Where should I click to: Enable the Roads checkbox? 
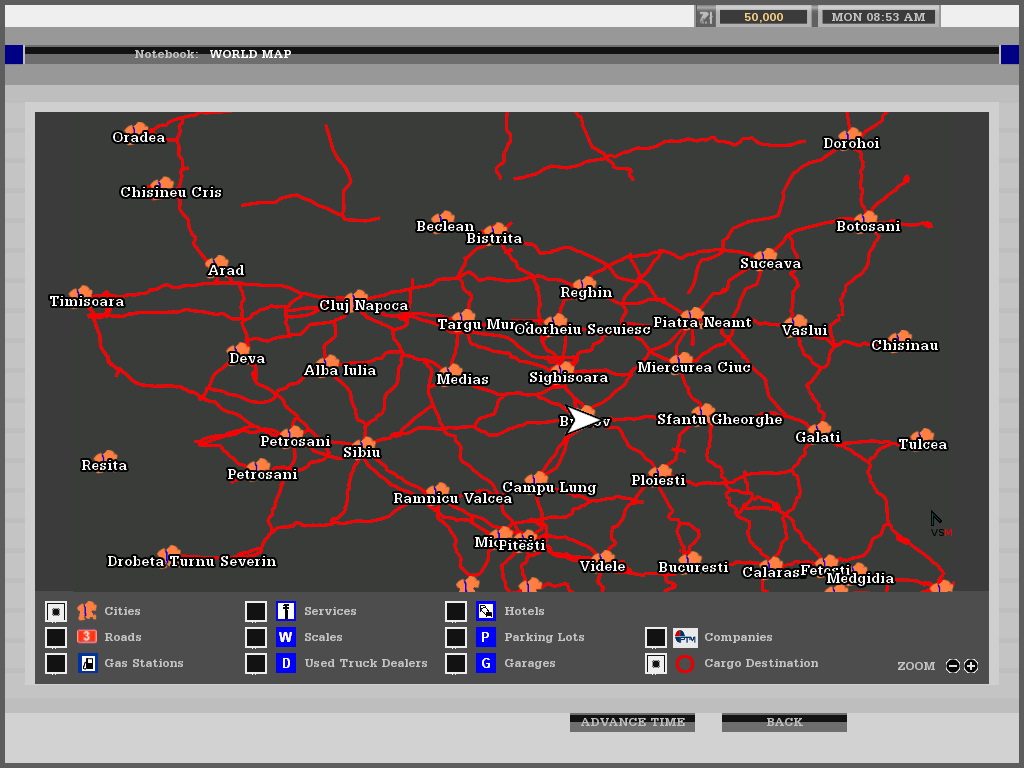tap(56, 637)
